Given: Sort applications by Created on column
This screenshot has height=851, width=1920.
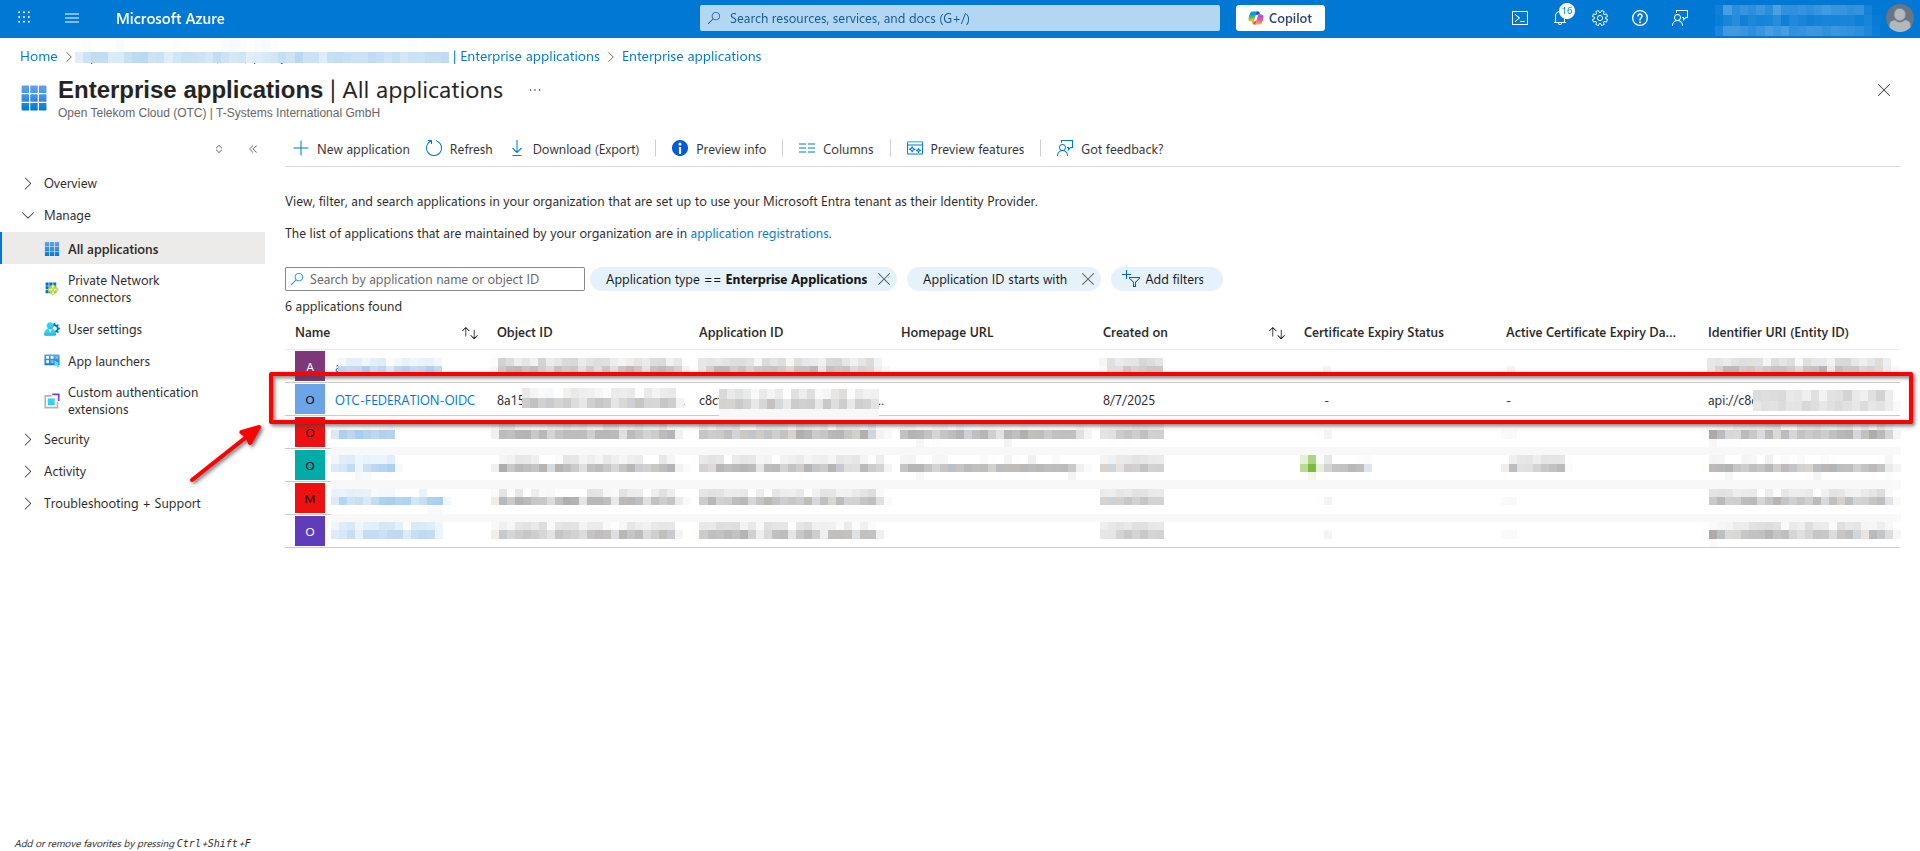Looking at the screenshot, I should 1276,333.
